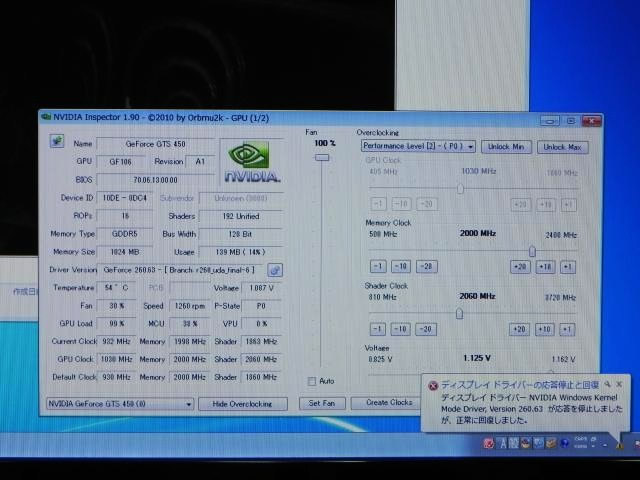Increase Memory Clock by 10 with +10 button
Image resolution: width=640 pixels, height=480 pixels.
[545, 267]
